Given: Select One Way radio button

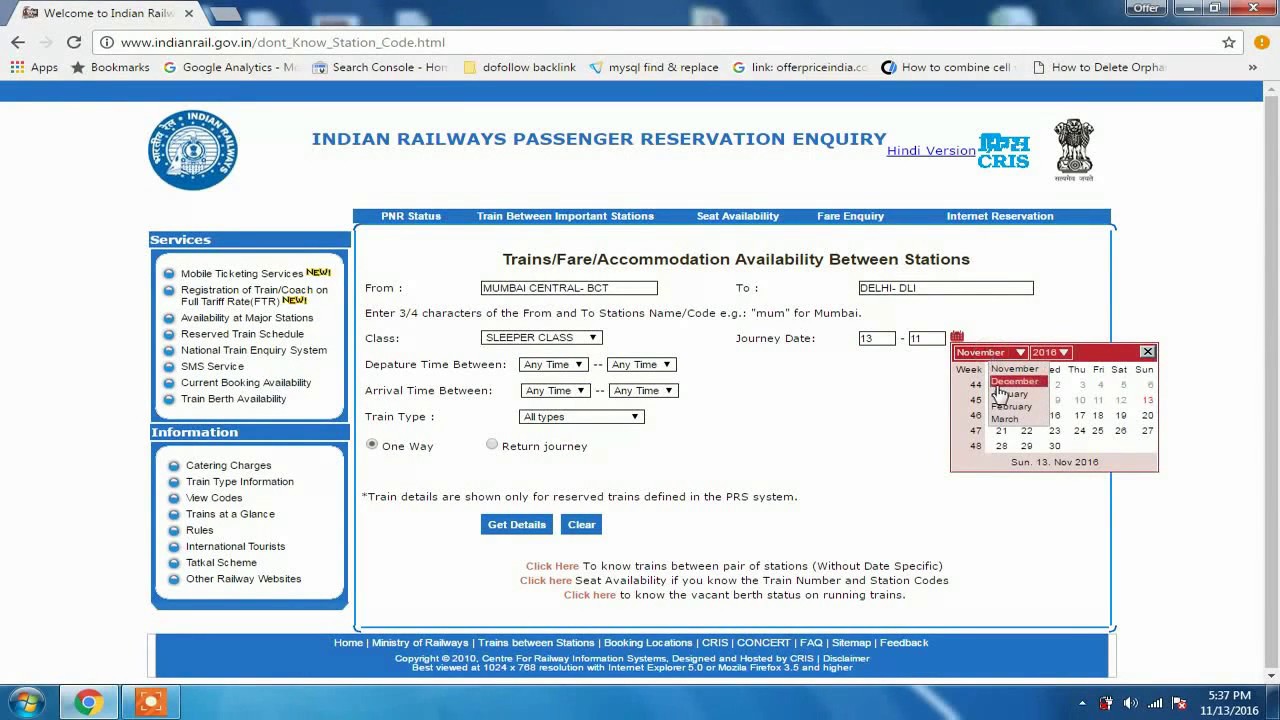Looking at the screenshot, I should tap(372, 444).
